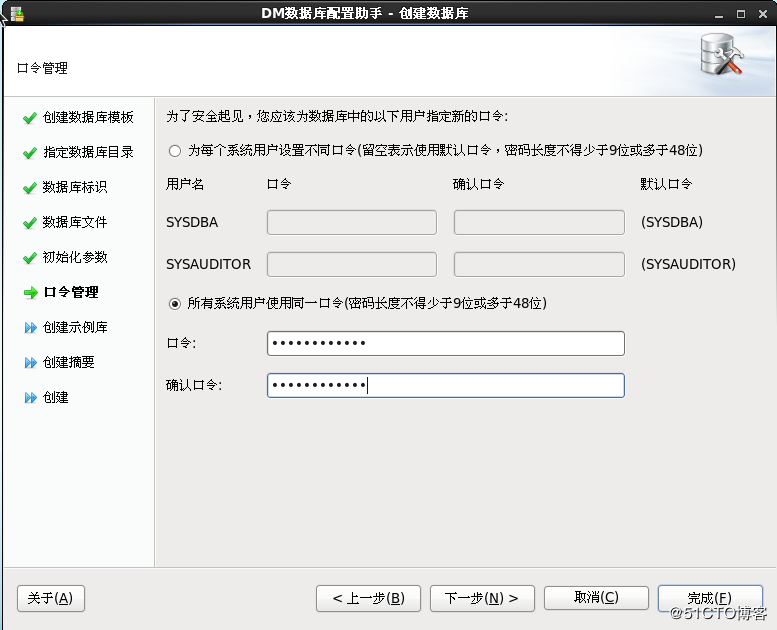Image resolution: width=777 pixels, height=630 pixels.
Task: Click the (SYSDBA) default password text
Action: tap(672, 222)
